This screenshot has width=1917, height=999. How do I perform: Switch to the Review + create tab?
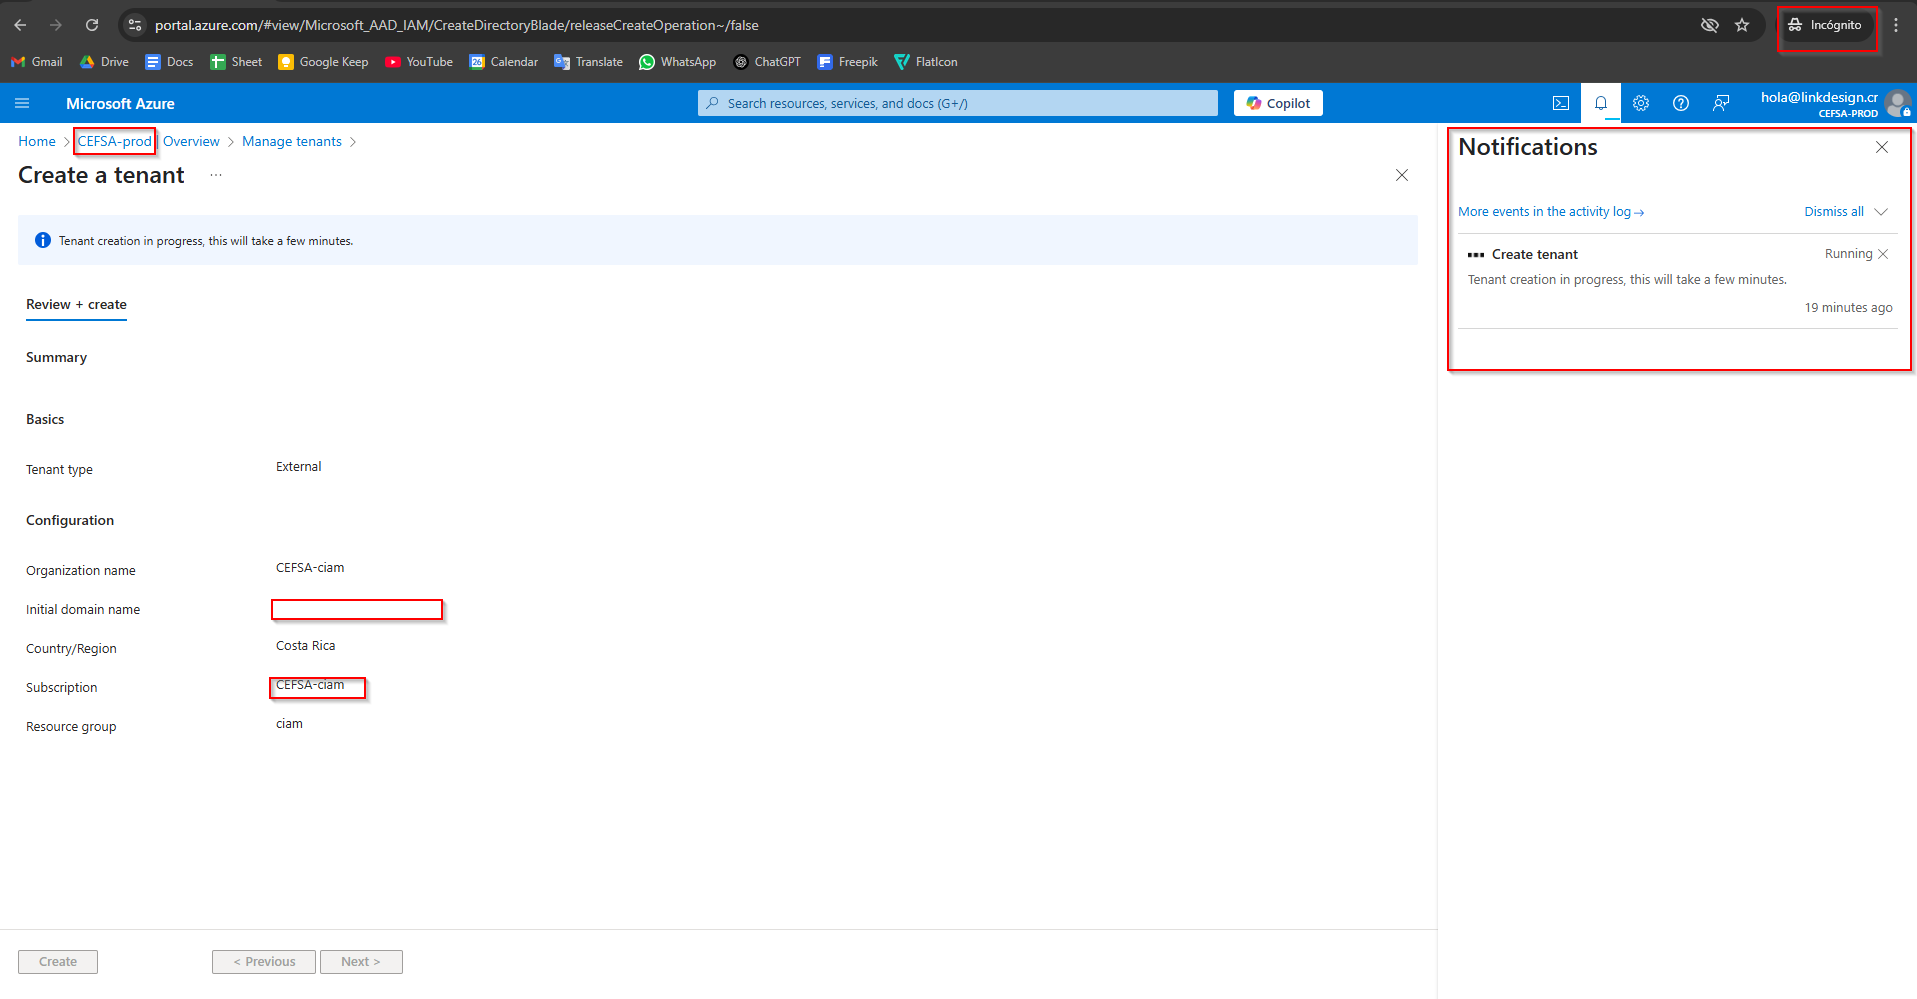pyautogui.click(x=76, y=304)
